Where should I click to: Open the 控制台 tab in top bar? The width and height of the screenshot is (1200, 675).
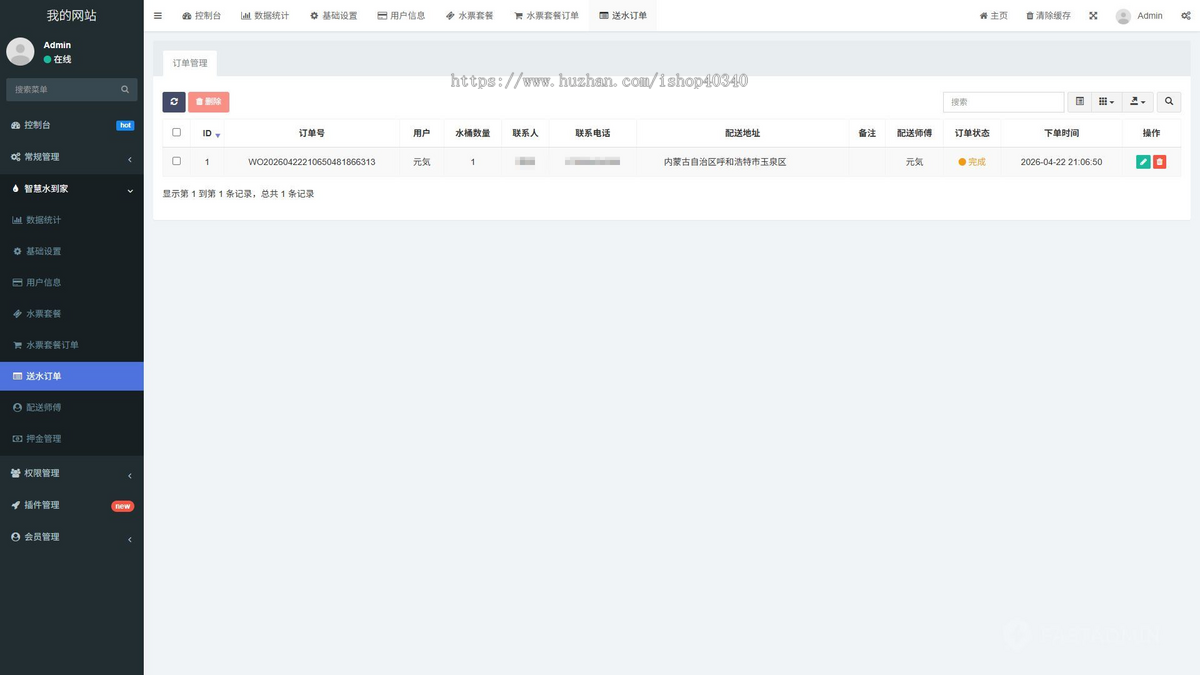[202, 16]
